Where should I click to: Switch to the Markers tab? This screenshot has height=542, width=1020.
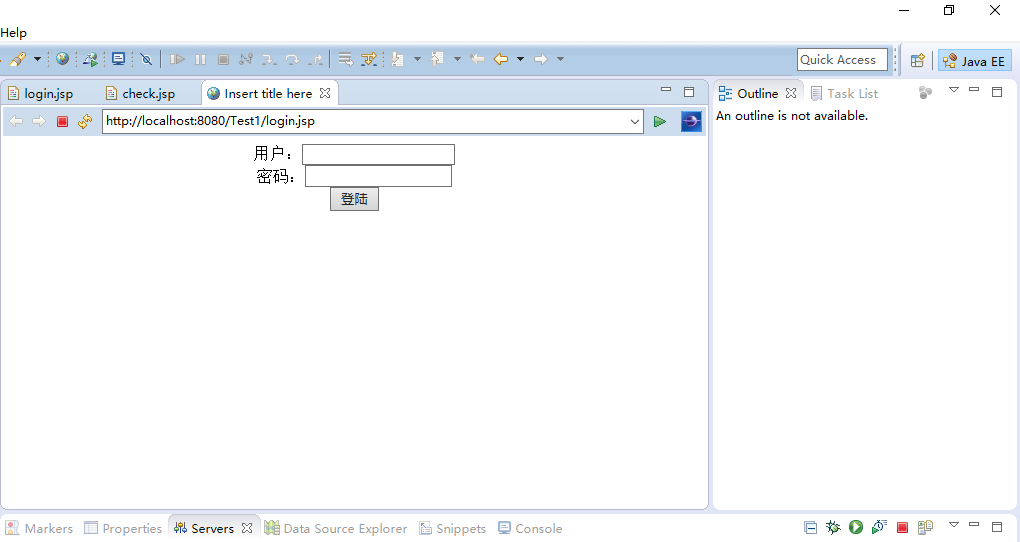tap(39, 528)
